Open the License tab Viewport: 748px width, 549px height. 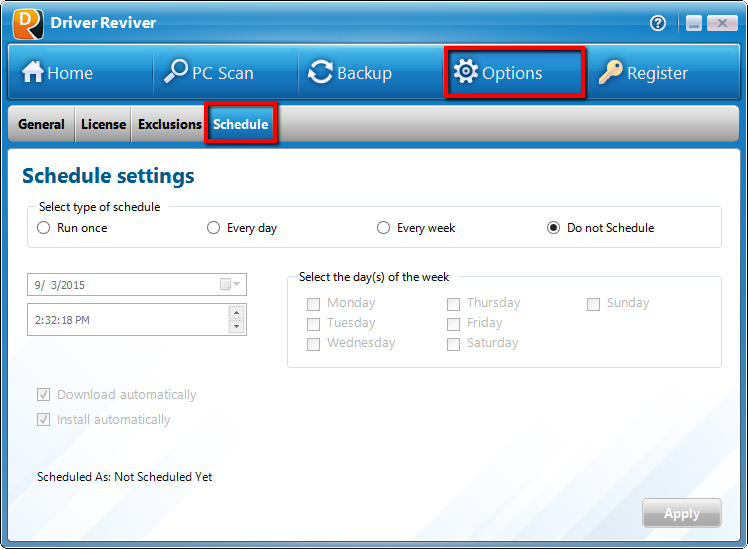pos(103,125)
